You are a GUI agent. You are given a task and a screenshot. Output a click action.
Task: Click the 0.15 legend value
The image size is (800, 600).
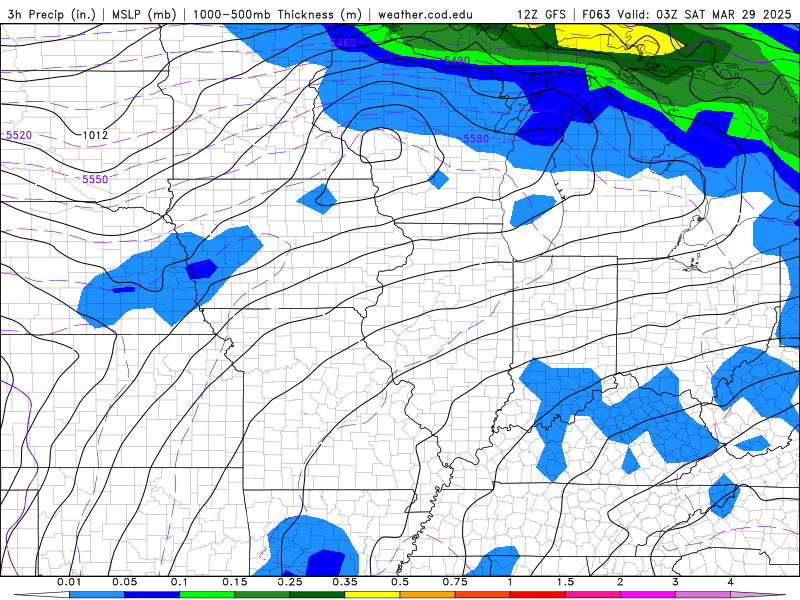pos(235,582)
